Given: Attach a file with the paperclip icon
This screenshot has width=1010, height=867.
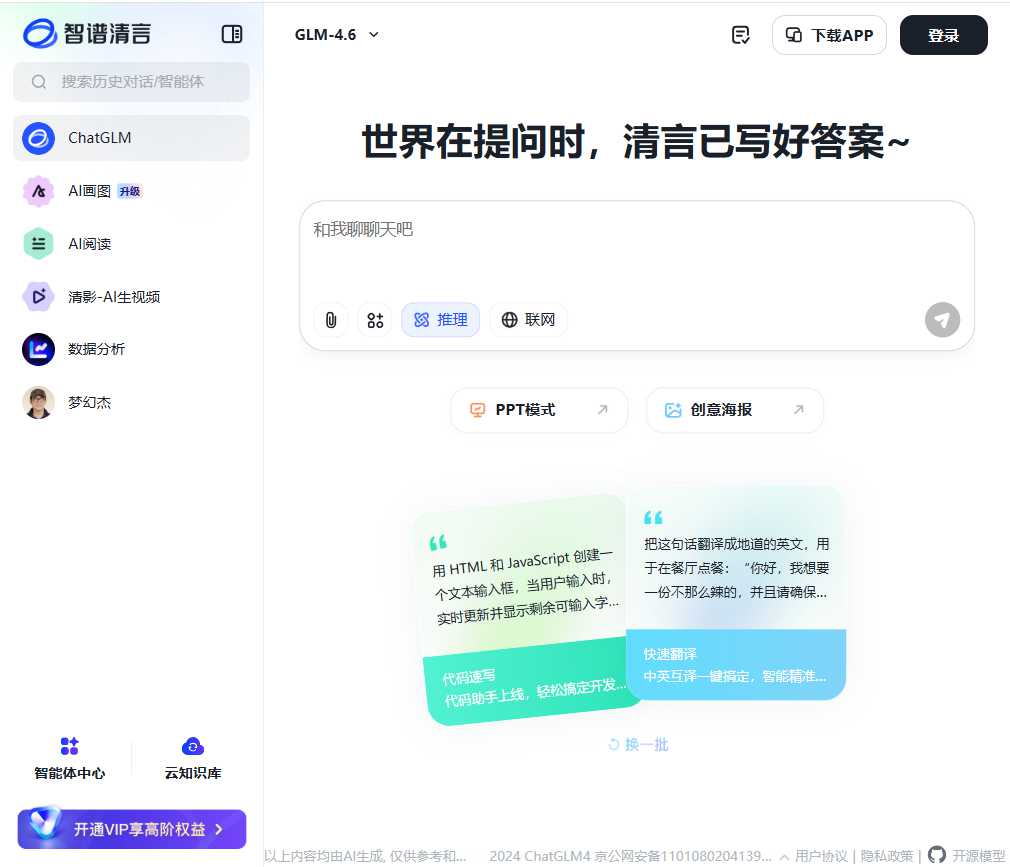Looking at the screenshot, I should coord(331,320).
